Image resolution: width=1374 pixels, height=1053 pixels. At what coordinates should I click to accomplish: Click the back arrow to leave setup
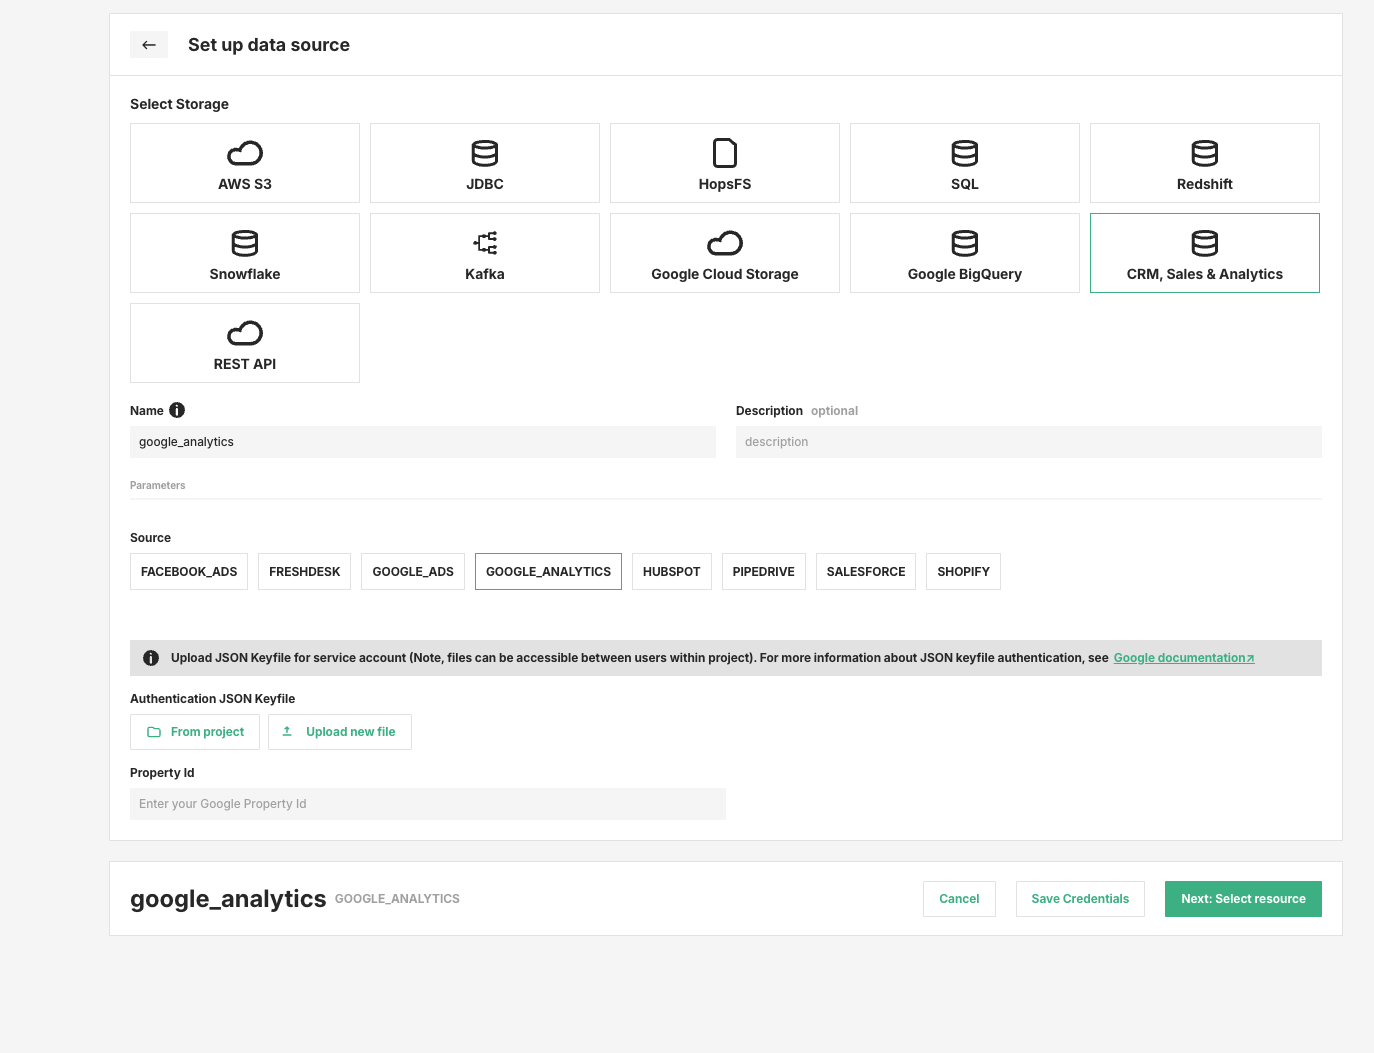[149, 44]
